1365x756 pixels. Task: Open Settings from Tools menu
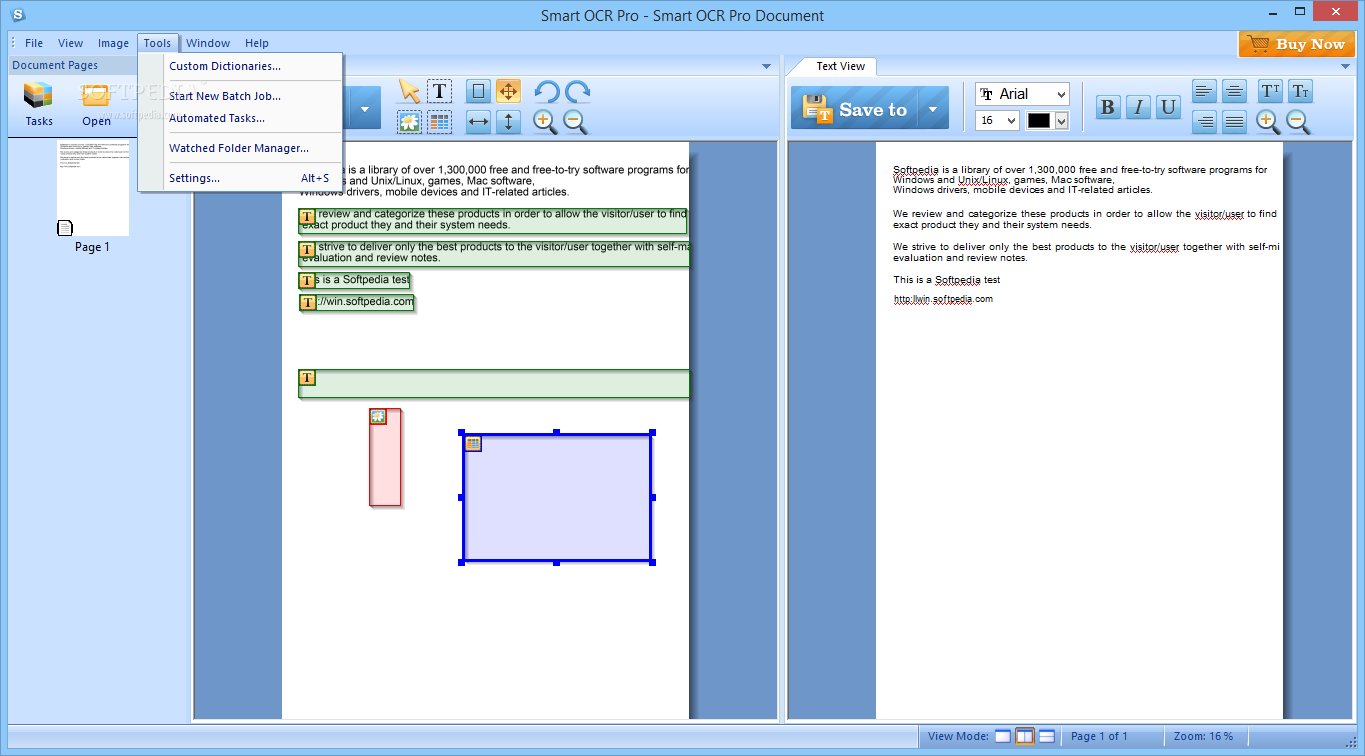[x=240, y=178]
